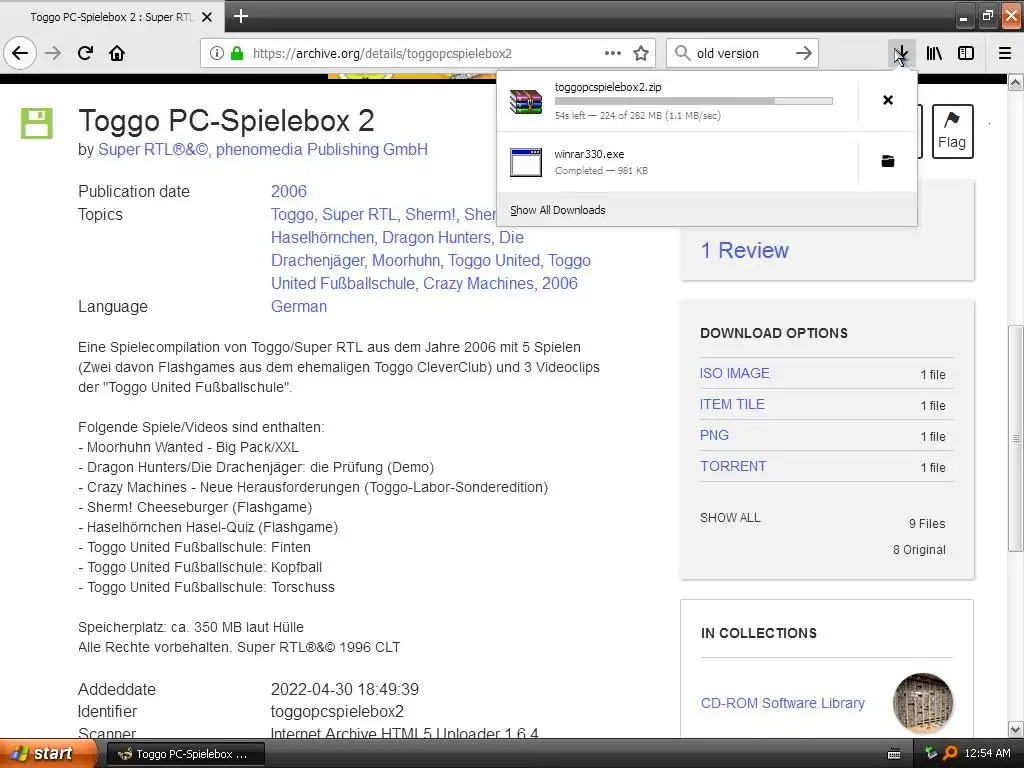Image resolution: width=1024 pixels, height=768 pixels.
Task: Open CD-ROM Software Library collection link
Action: [x=782, y=703]
